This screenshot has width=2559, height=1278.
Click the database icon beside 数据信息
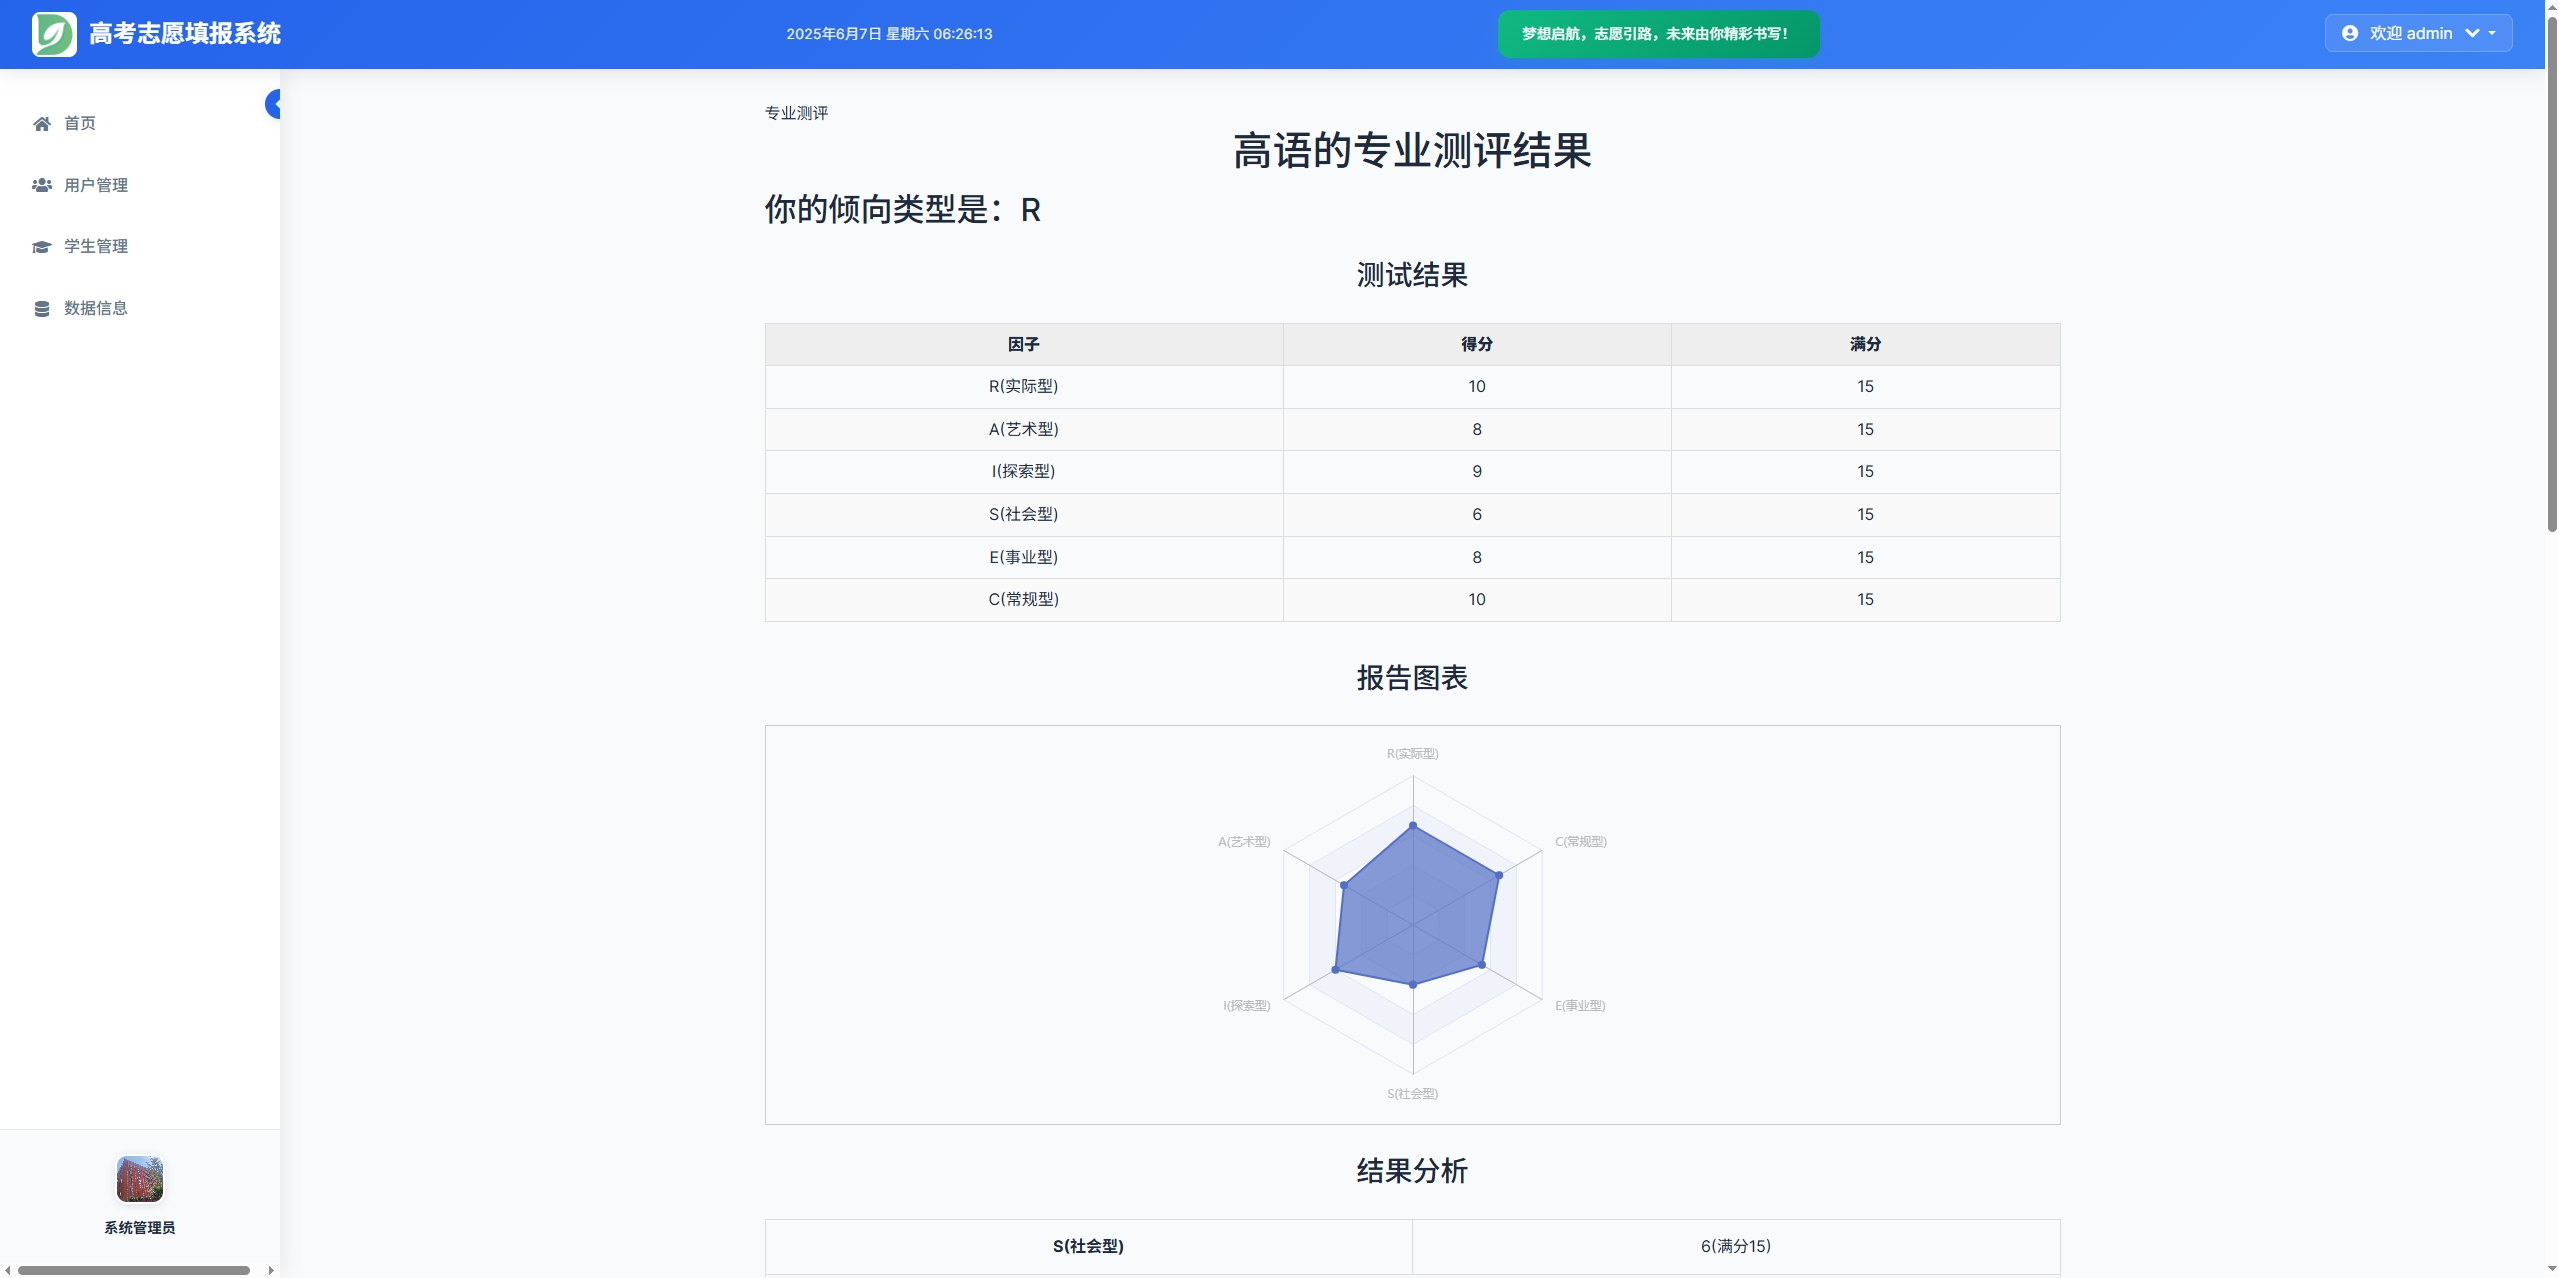point(42,309)
